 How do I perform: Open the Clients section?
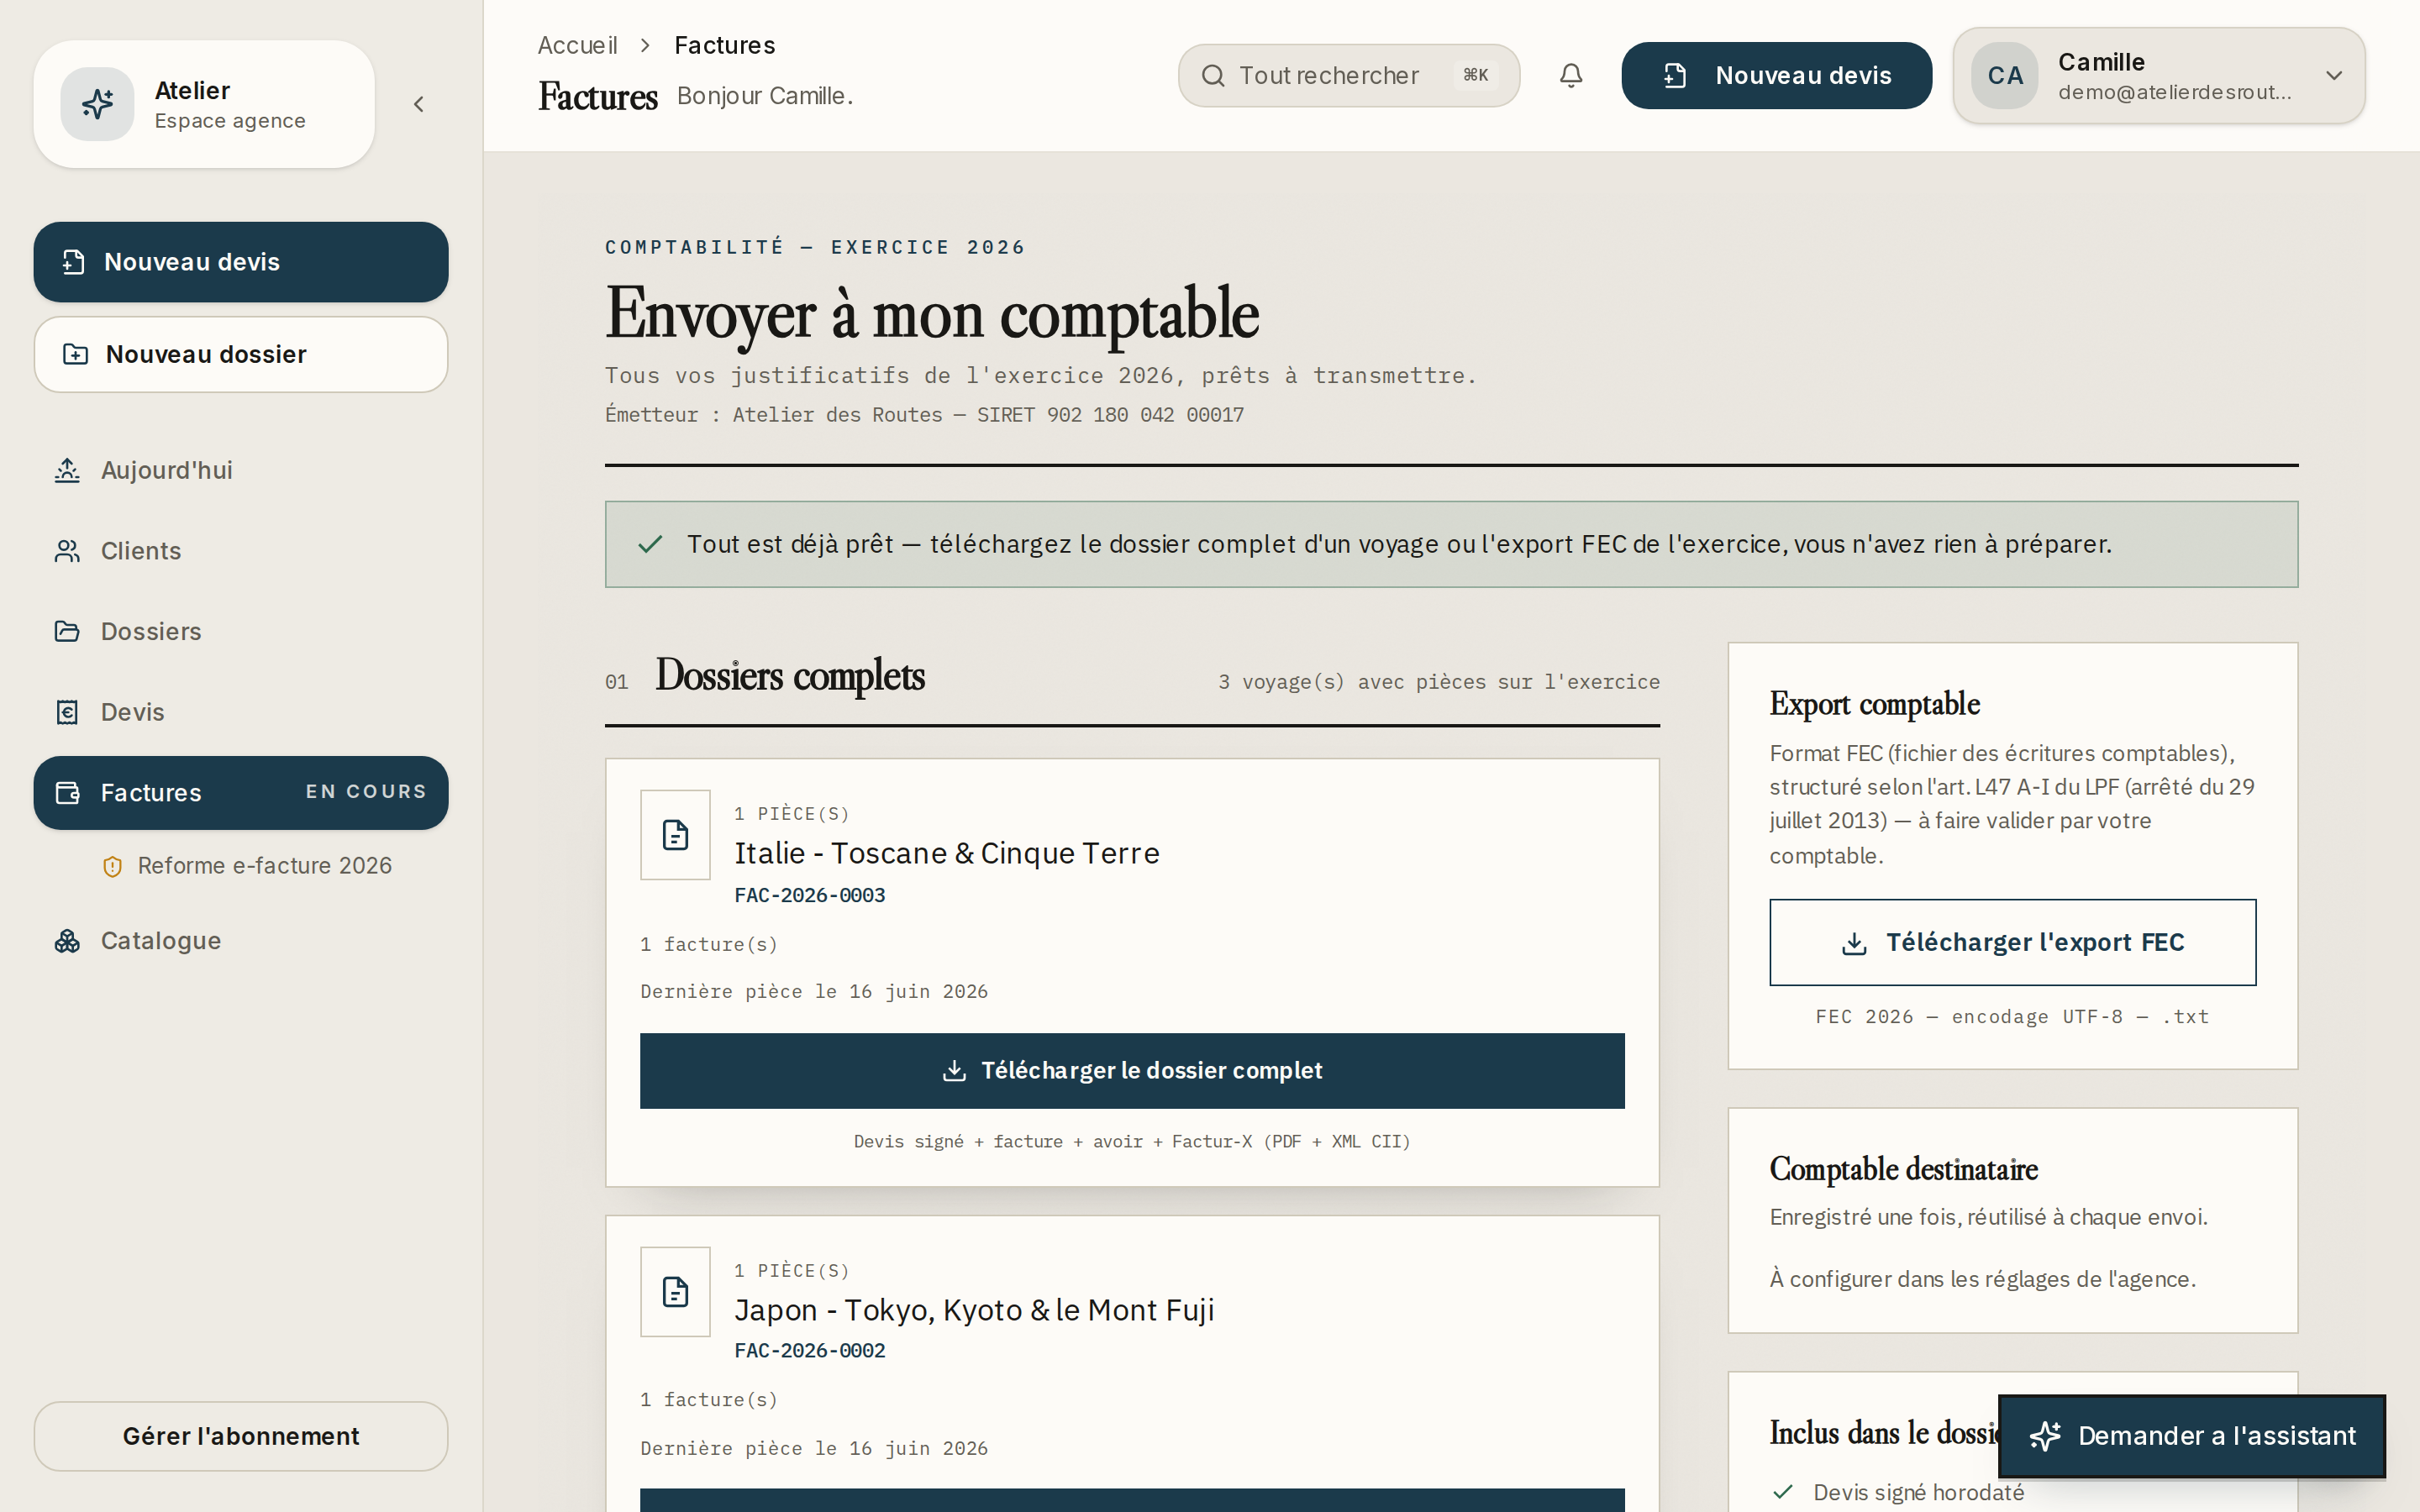241,551
